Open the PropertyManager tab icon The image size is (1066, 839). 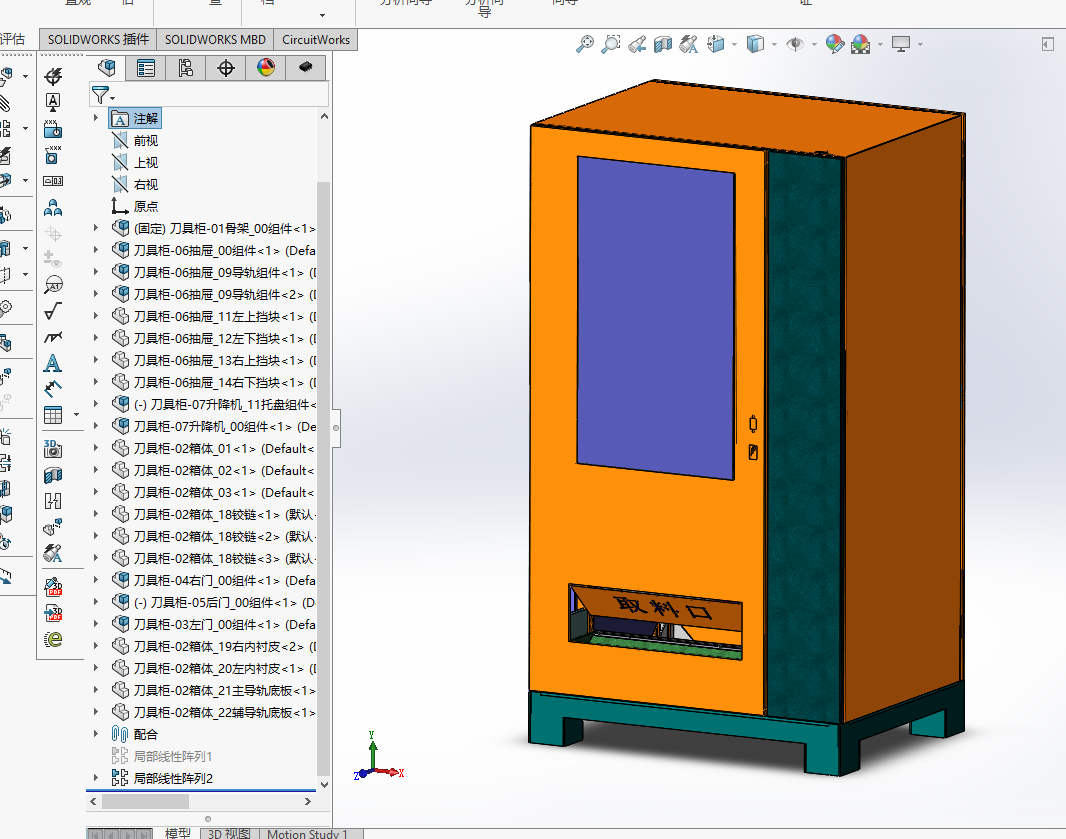pyautogui.click(x=145, y=67)
